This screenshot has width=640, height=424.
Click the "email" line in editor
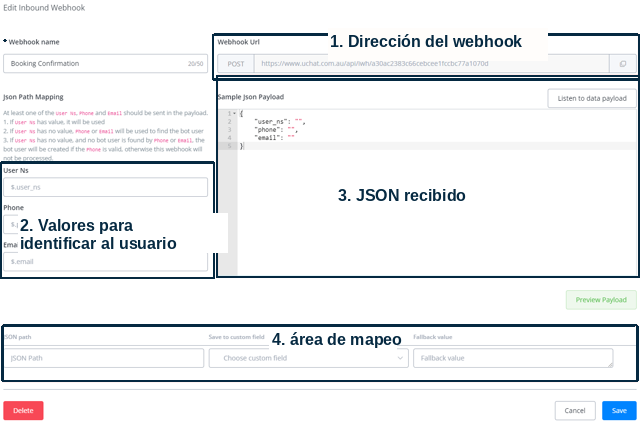[x=274, y=138]
